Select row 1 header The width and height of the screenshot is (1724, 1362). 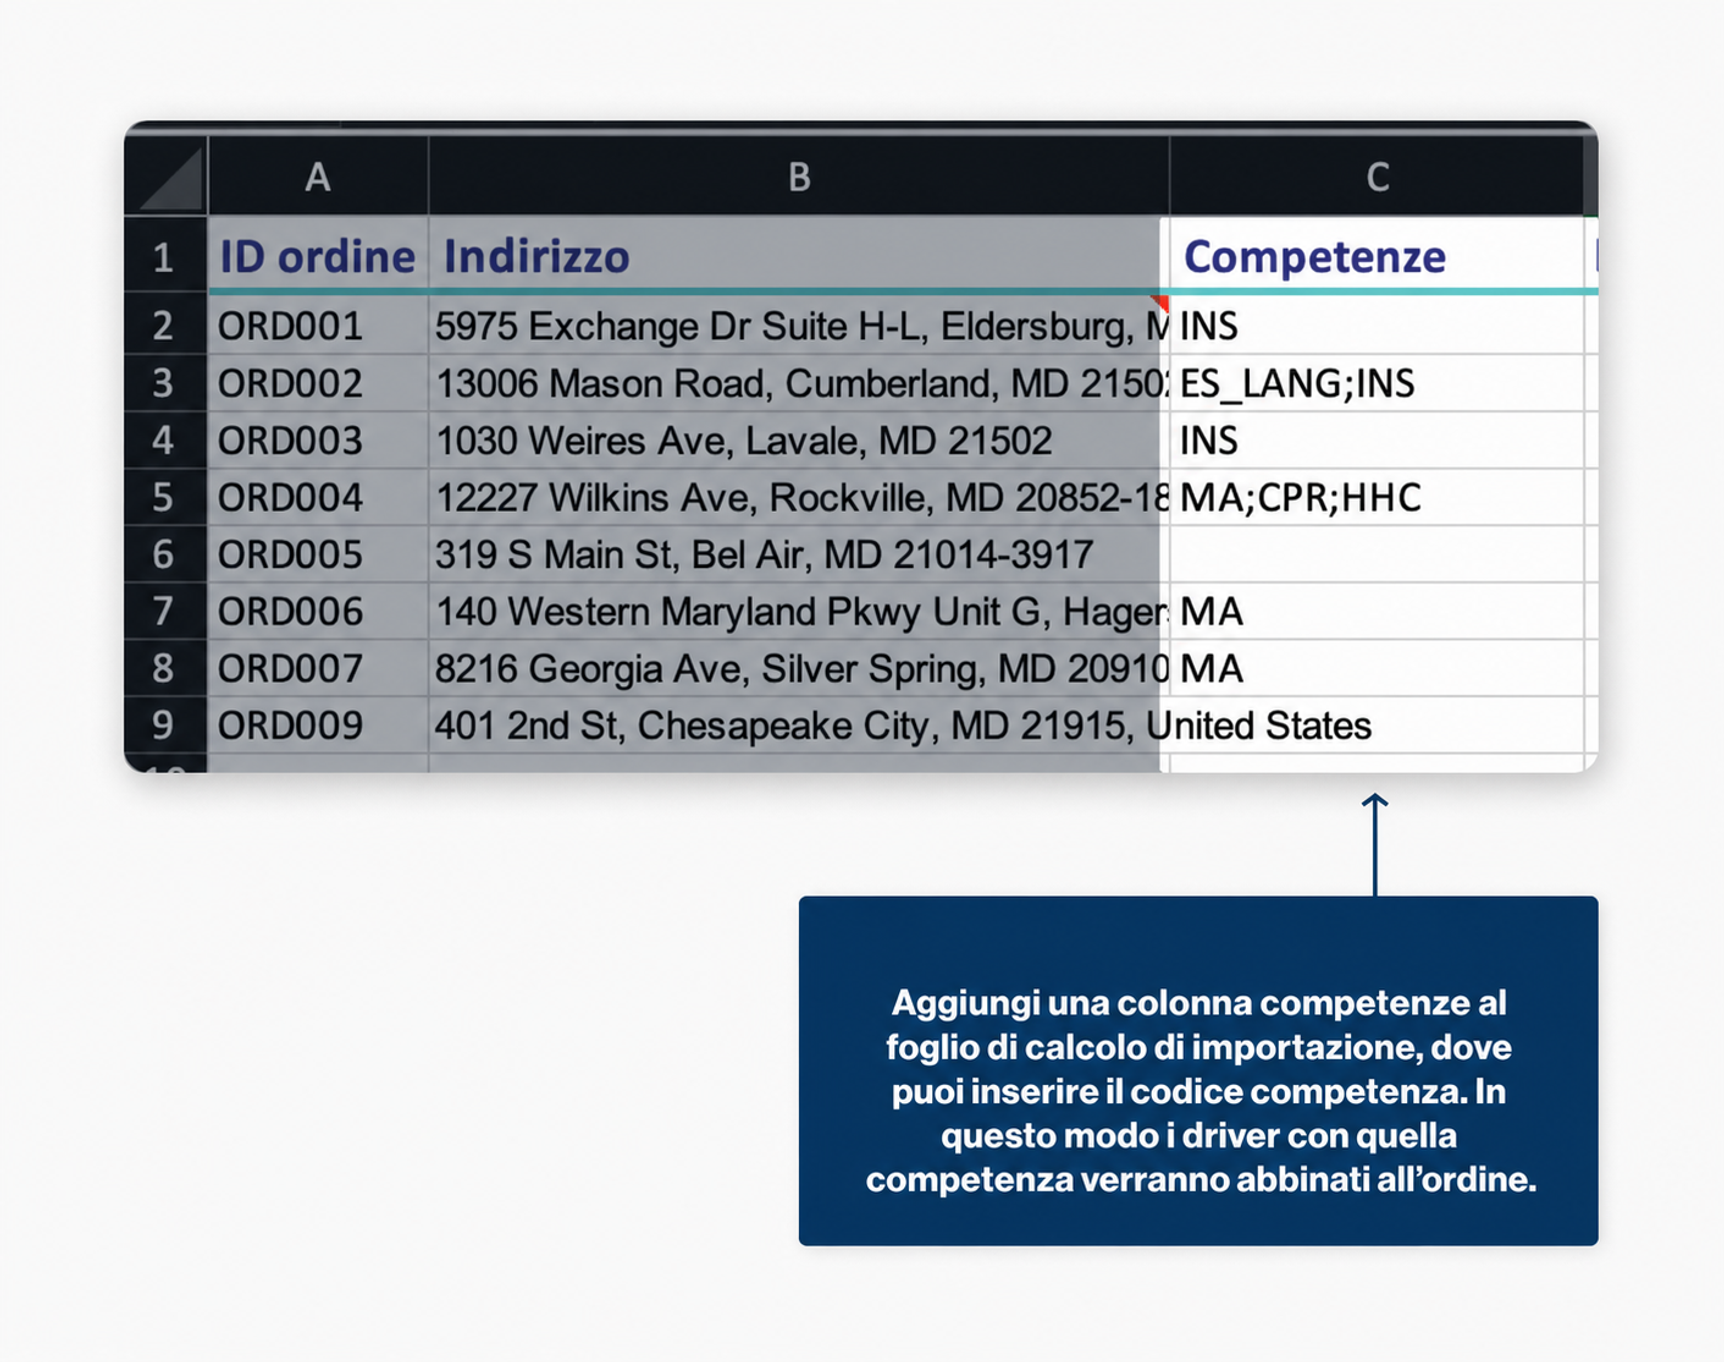(165, 256)
